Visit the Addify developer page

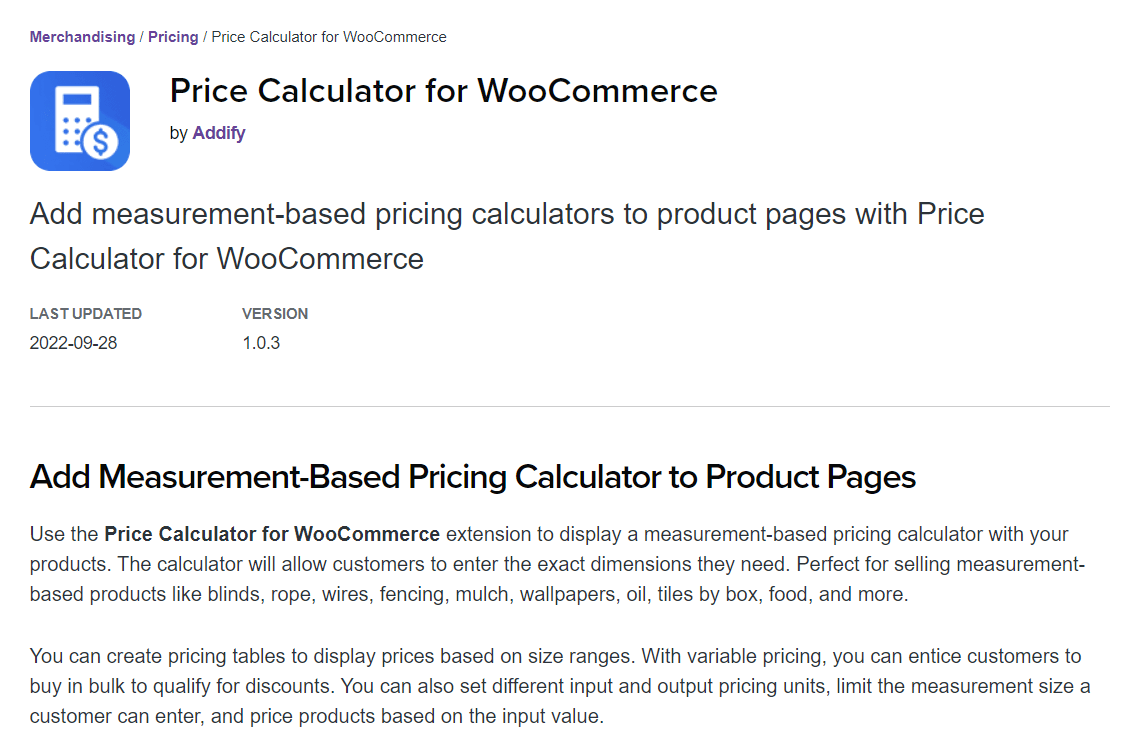(x=218, y=132)
